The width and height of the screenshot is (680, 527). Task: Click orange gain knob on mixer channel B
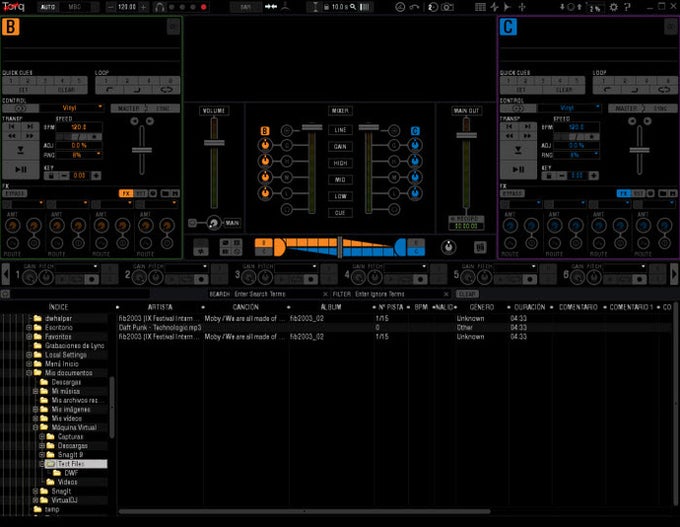[265, 145]
